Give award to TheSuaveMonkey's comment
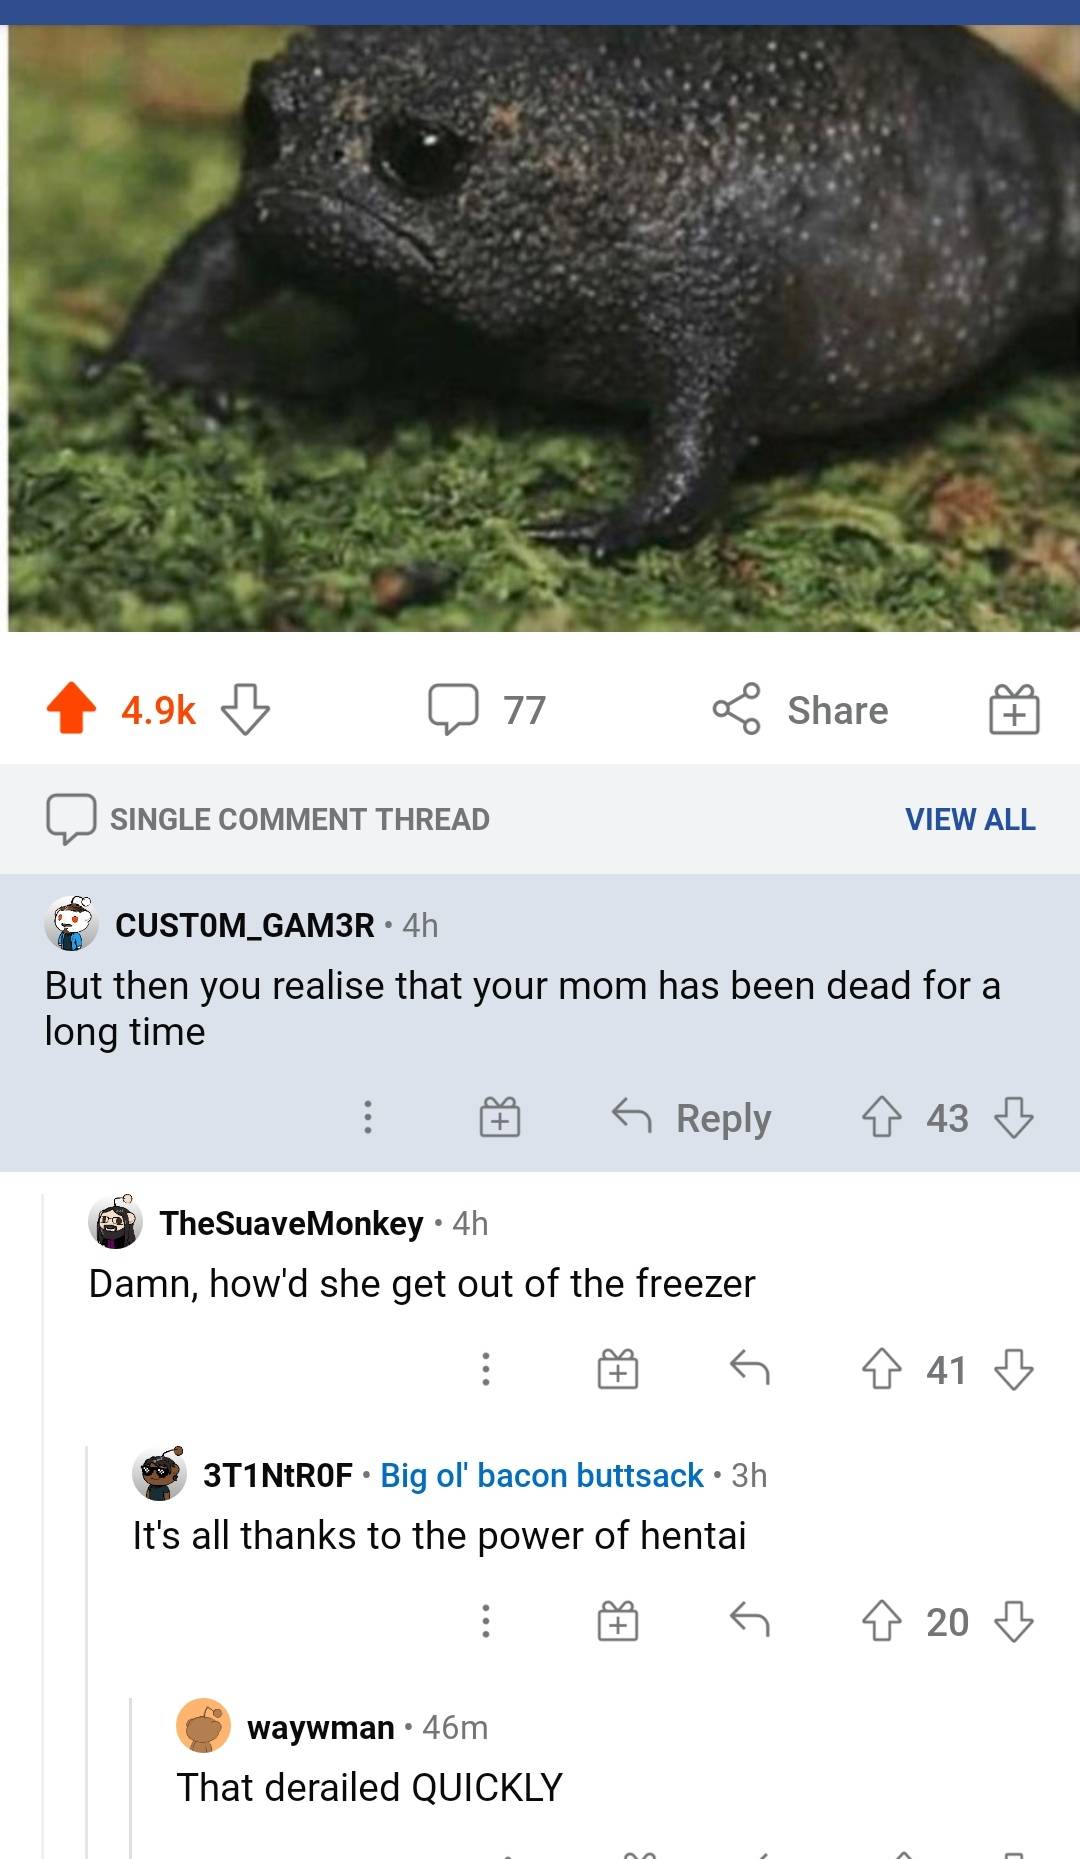 [618, 1369]
